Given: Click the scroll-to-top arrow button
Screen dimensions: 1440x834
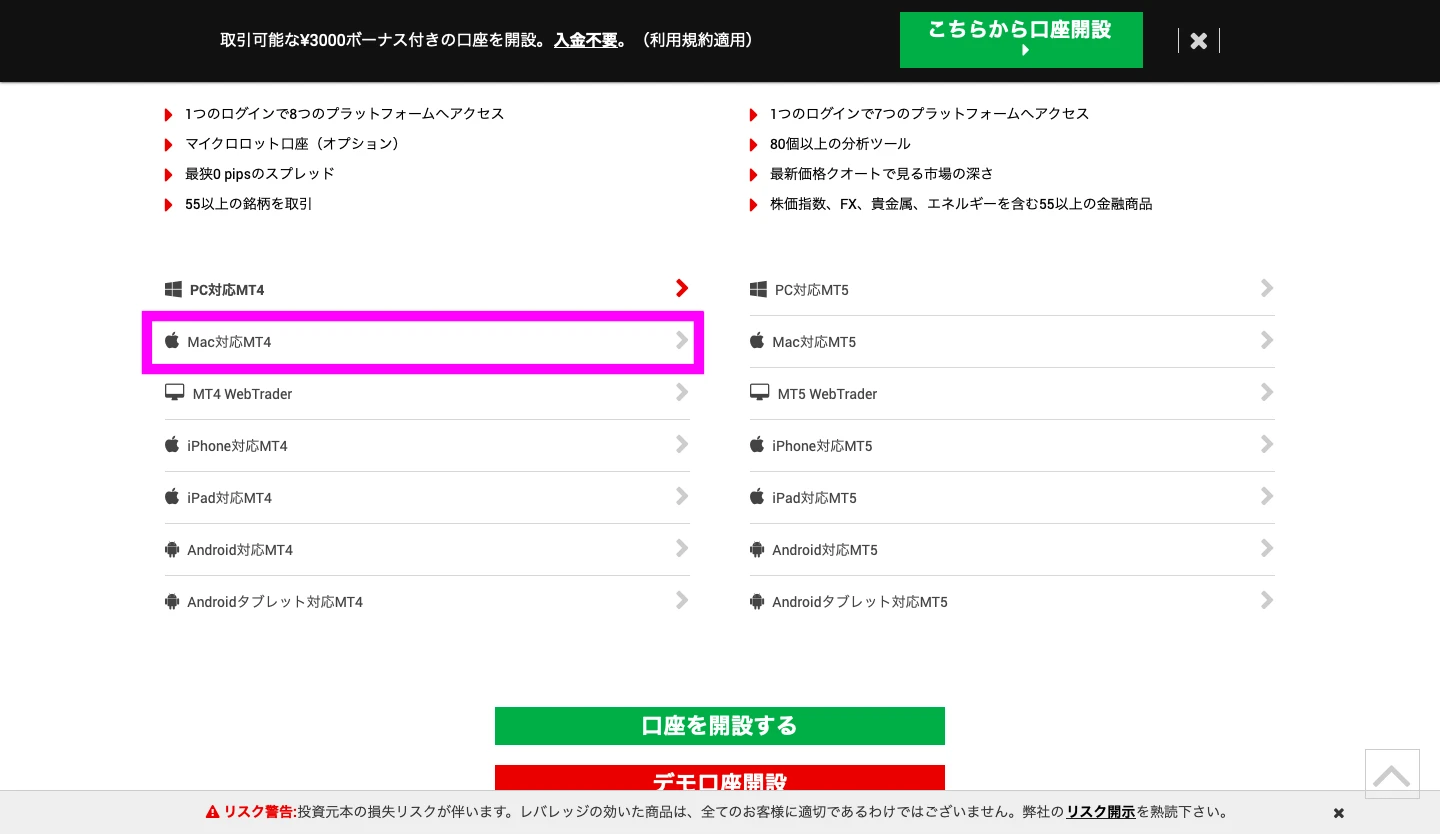Looking at the screenshot, I should [x=1391, y=774].
